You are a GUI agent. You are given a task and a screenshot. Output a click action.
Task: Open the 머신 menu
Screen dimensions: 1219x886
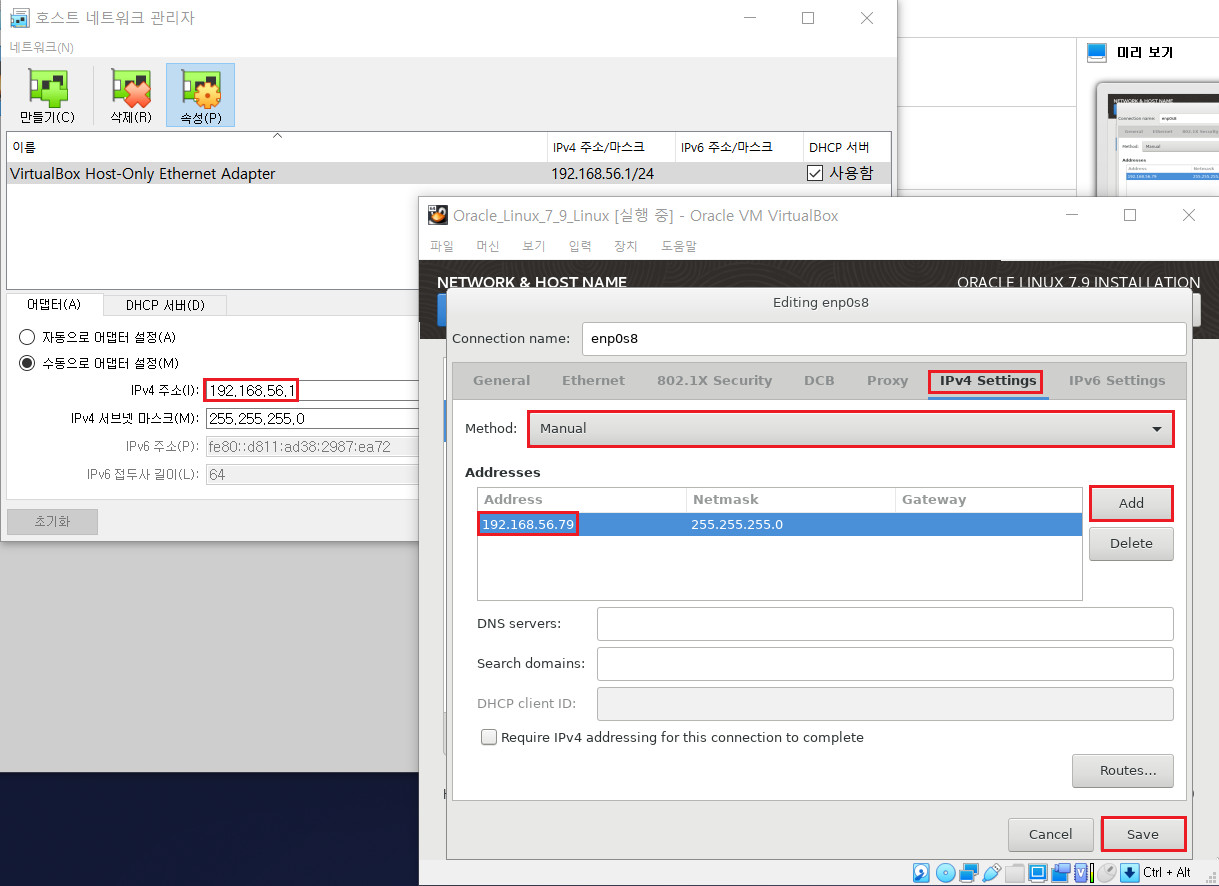coord(488,246)
